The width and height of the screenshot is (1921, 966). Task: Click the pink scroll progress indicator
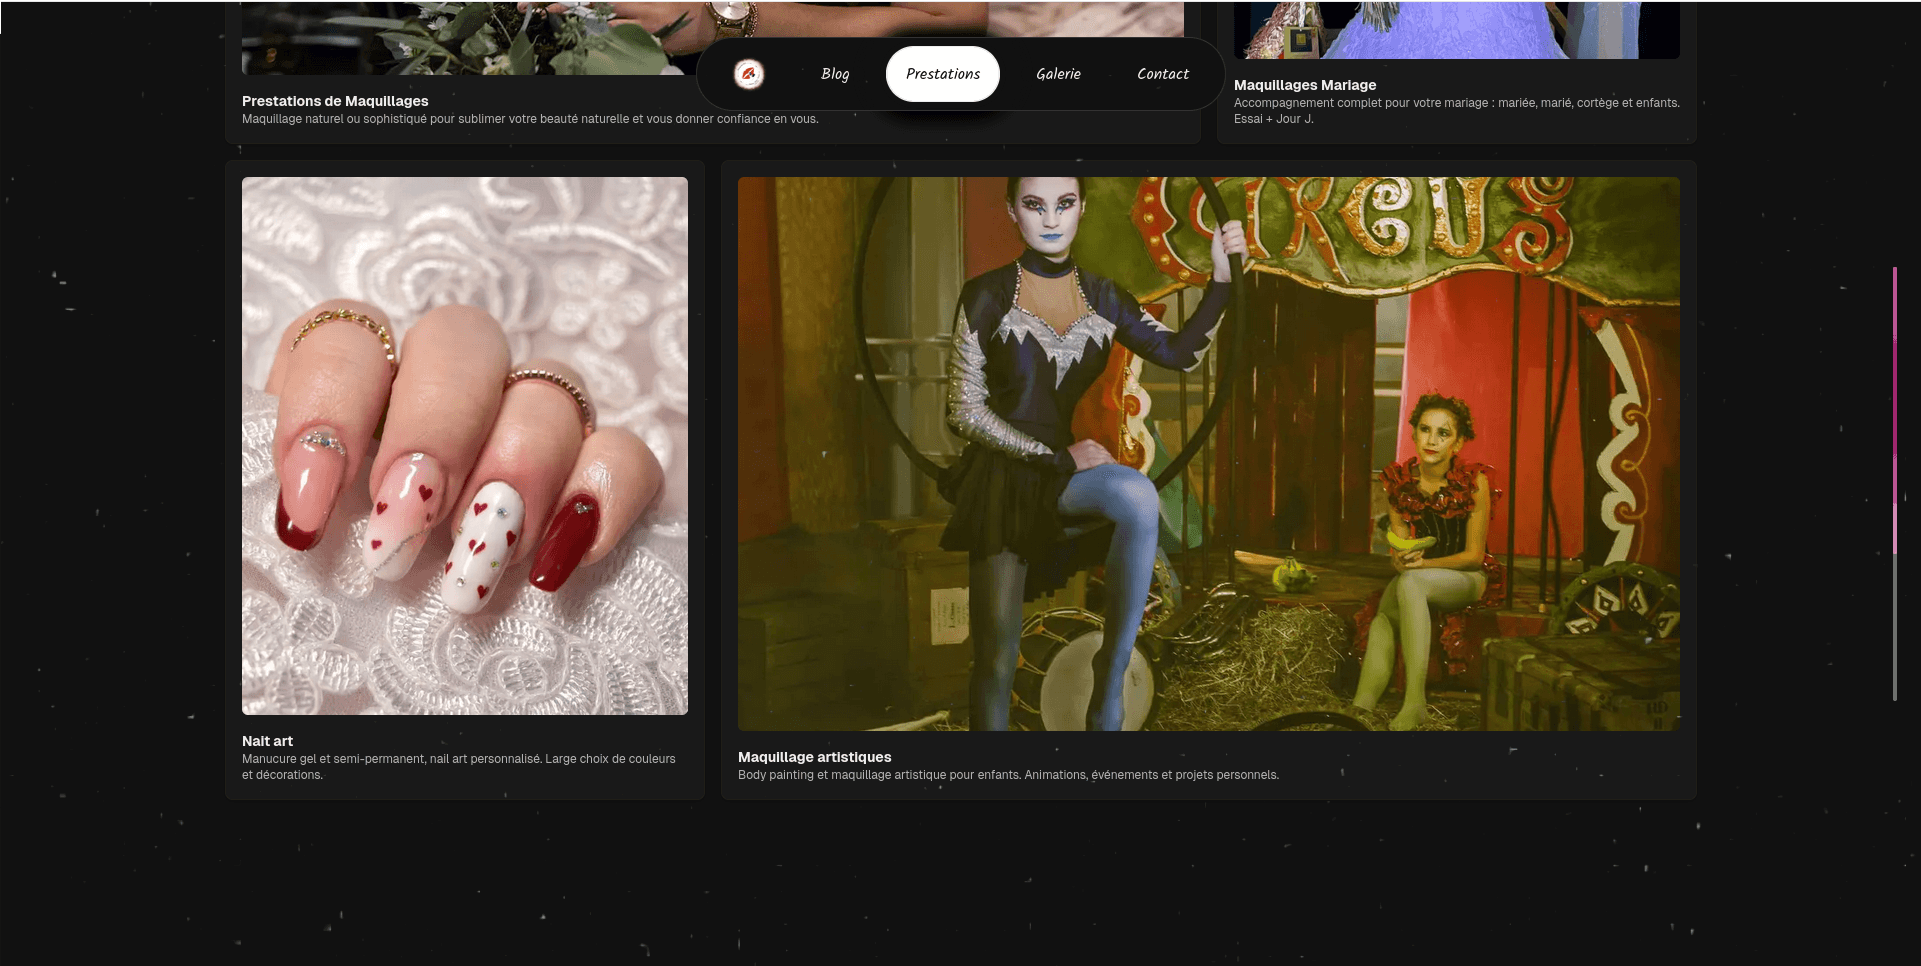coord(1894,400)
